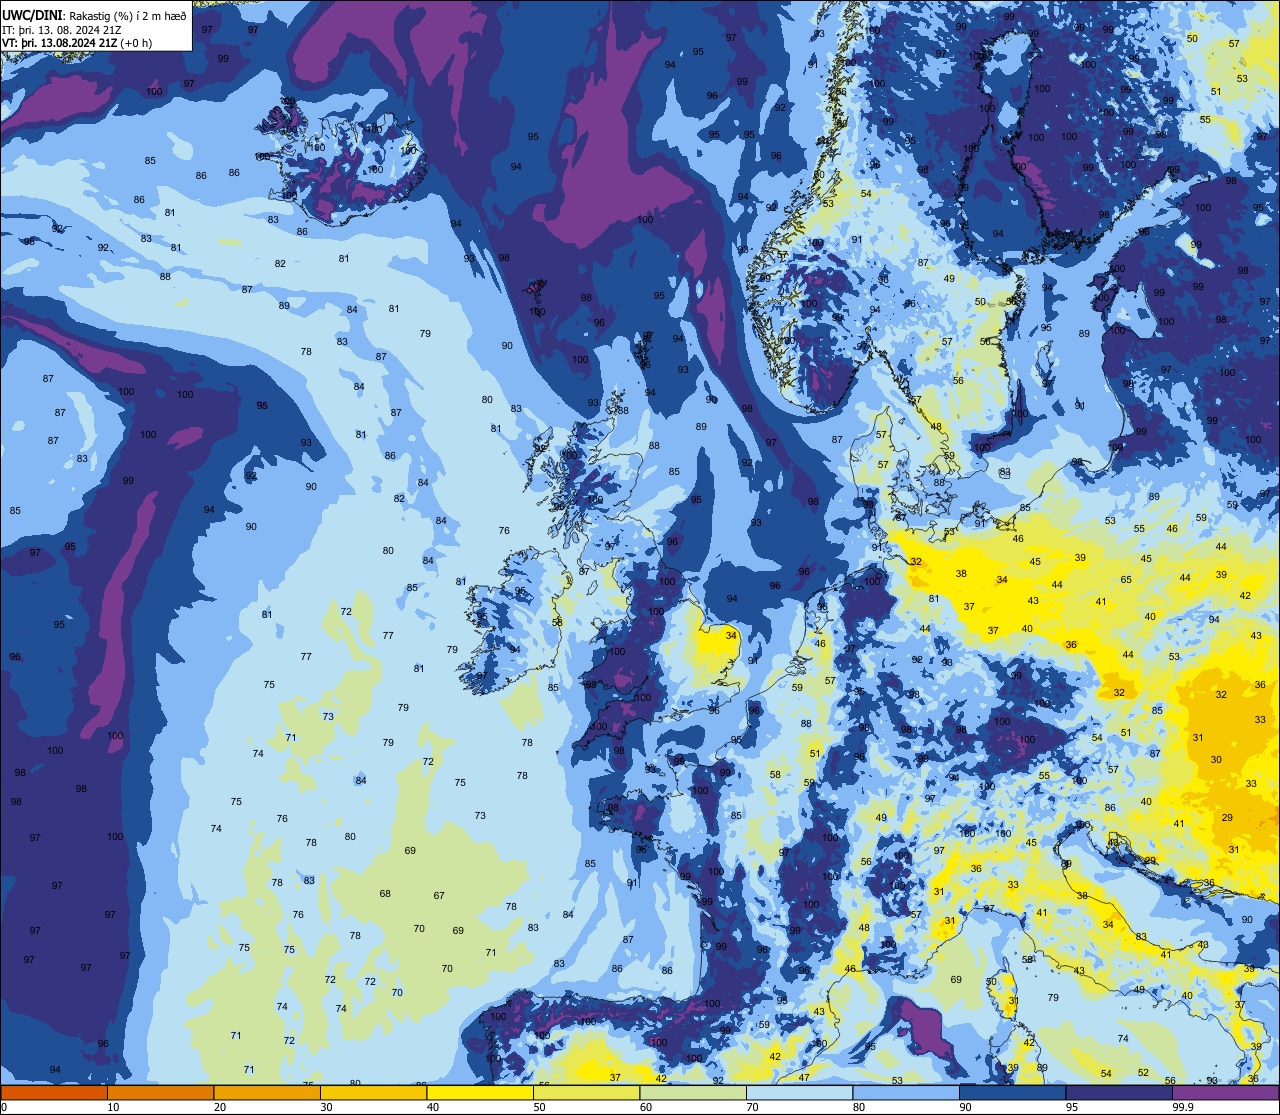Select the 70–80 pale blue legend swatch
Image resolution: width=1280 pixels, height=1115 pixels.
point(799,1092)
